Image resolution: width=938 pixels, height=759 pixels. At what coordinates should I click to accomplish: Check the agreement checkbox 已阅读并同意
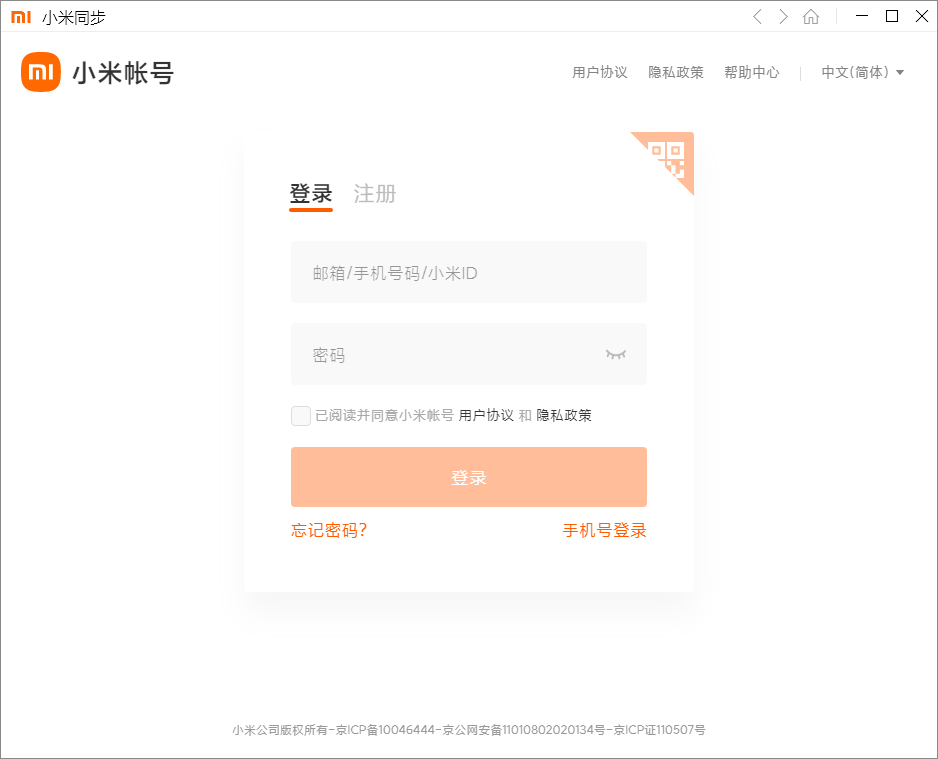coord(301,416)
